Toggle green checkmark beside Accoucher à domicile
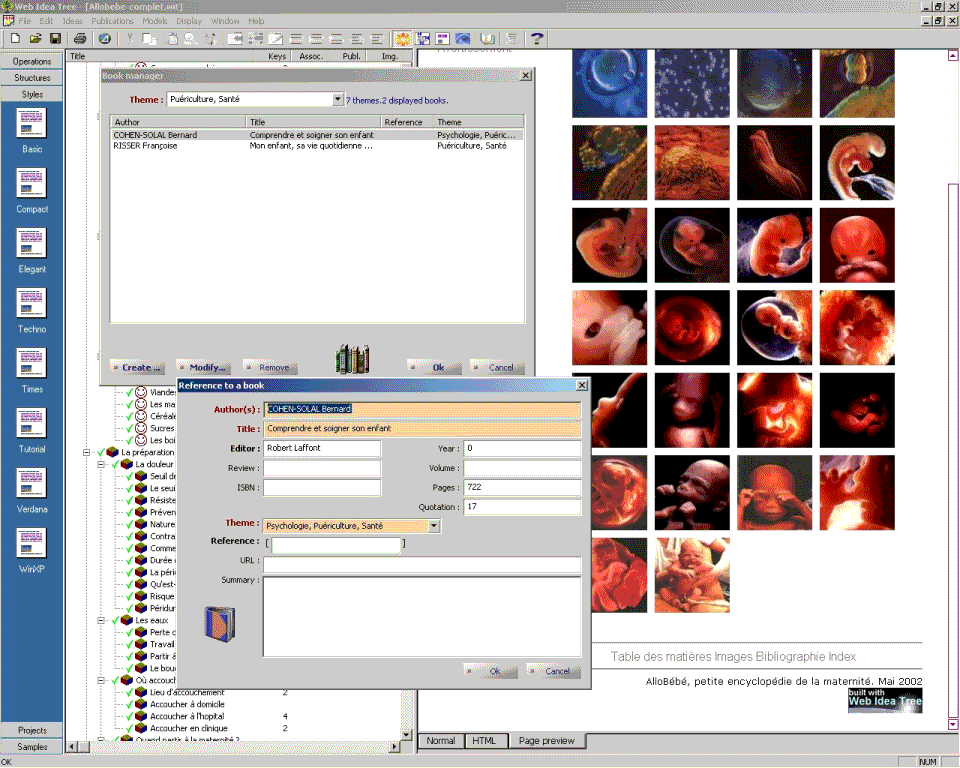Screen dimensions: 960x768 click(x=129, y=704)
